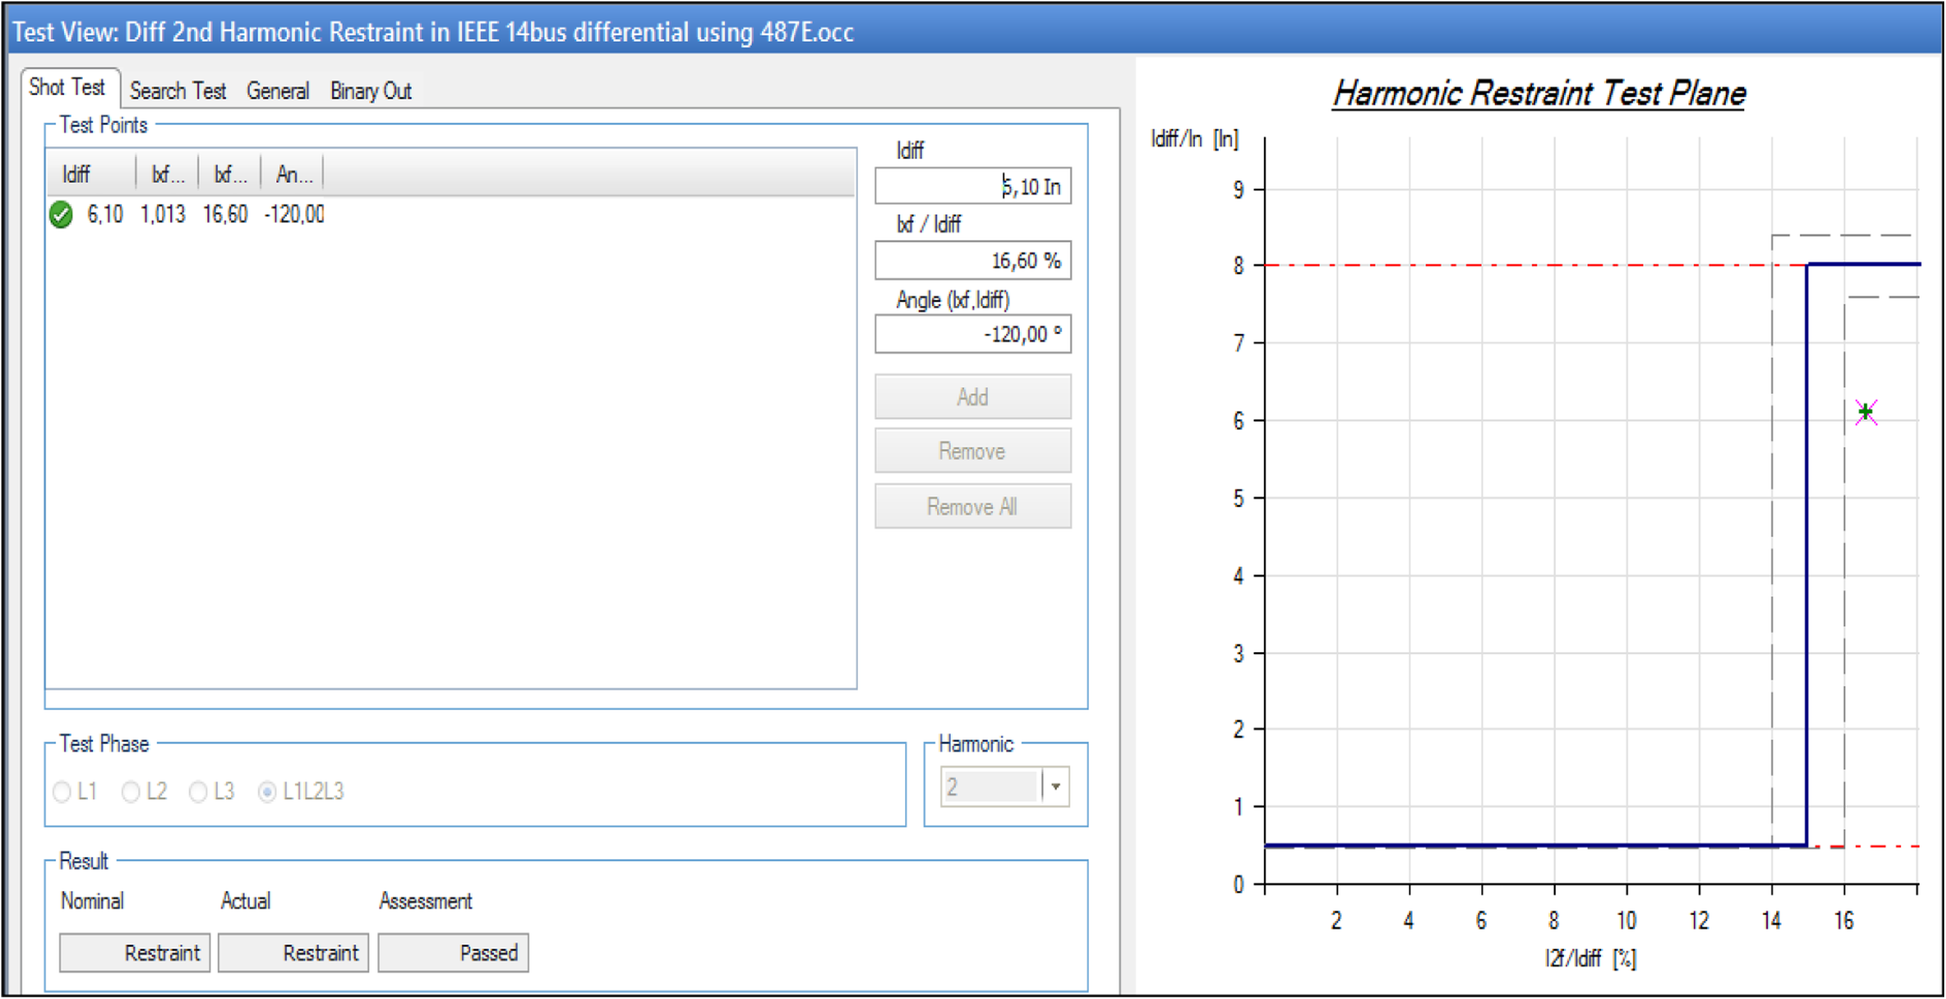
Task: Select the L2 test phase radio button
Action: [131, 792]
